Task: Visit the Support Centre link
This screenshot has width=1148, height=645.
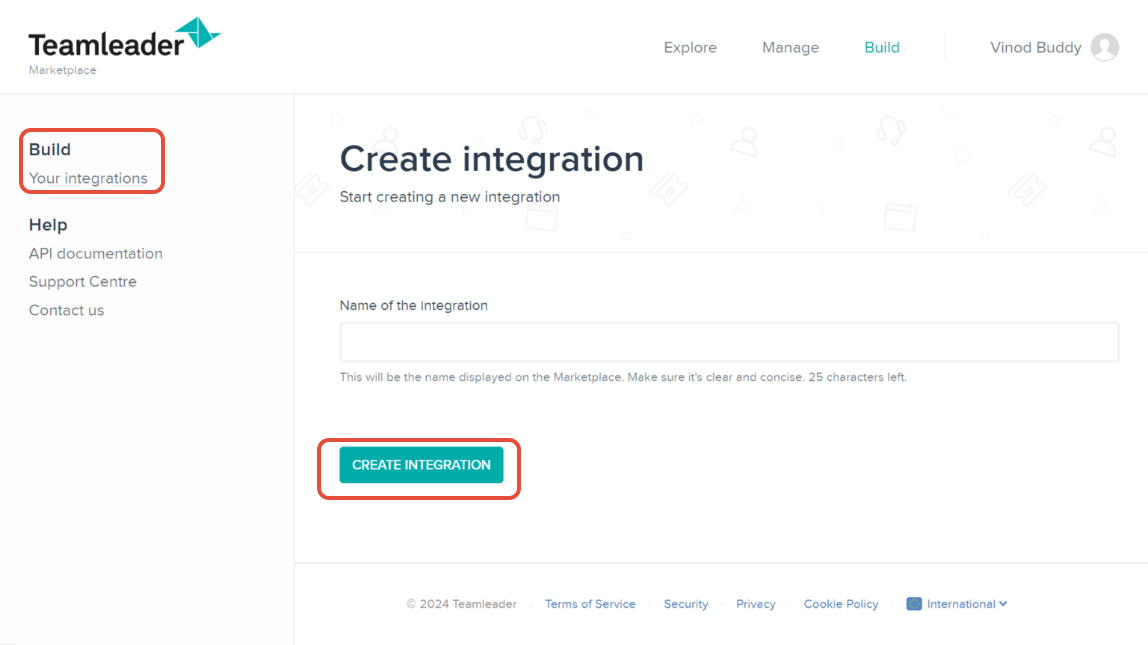Action: click(x=83, y=282)
